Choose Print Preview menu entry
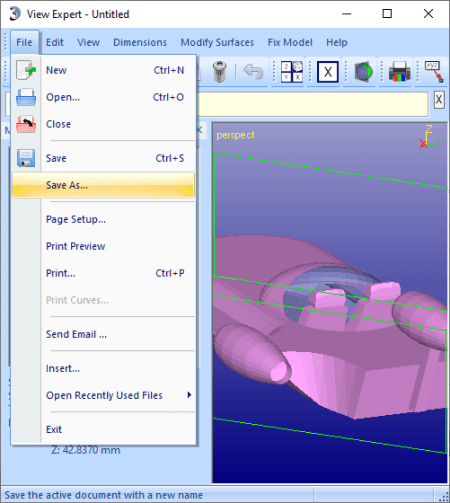 tap(103, 246)
